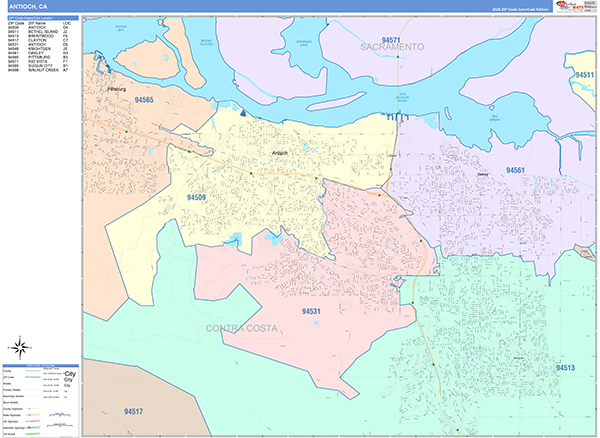Click the 94571 ZIP label on the map
600x438 pixels.
coord(391,40)
